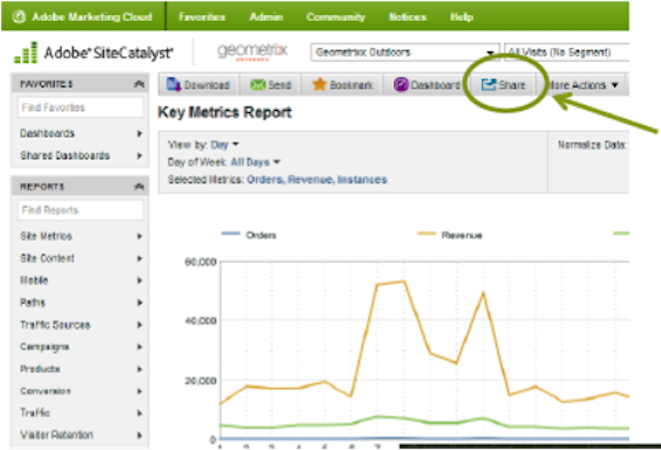Open the Instances metric link
This screenshot has width=661, height=450.
click(362, 180)
